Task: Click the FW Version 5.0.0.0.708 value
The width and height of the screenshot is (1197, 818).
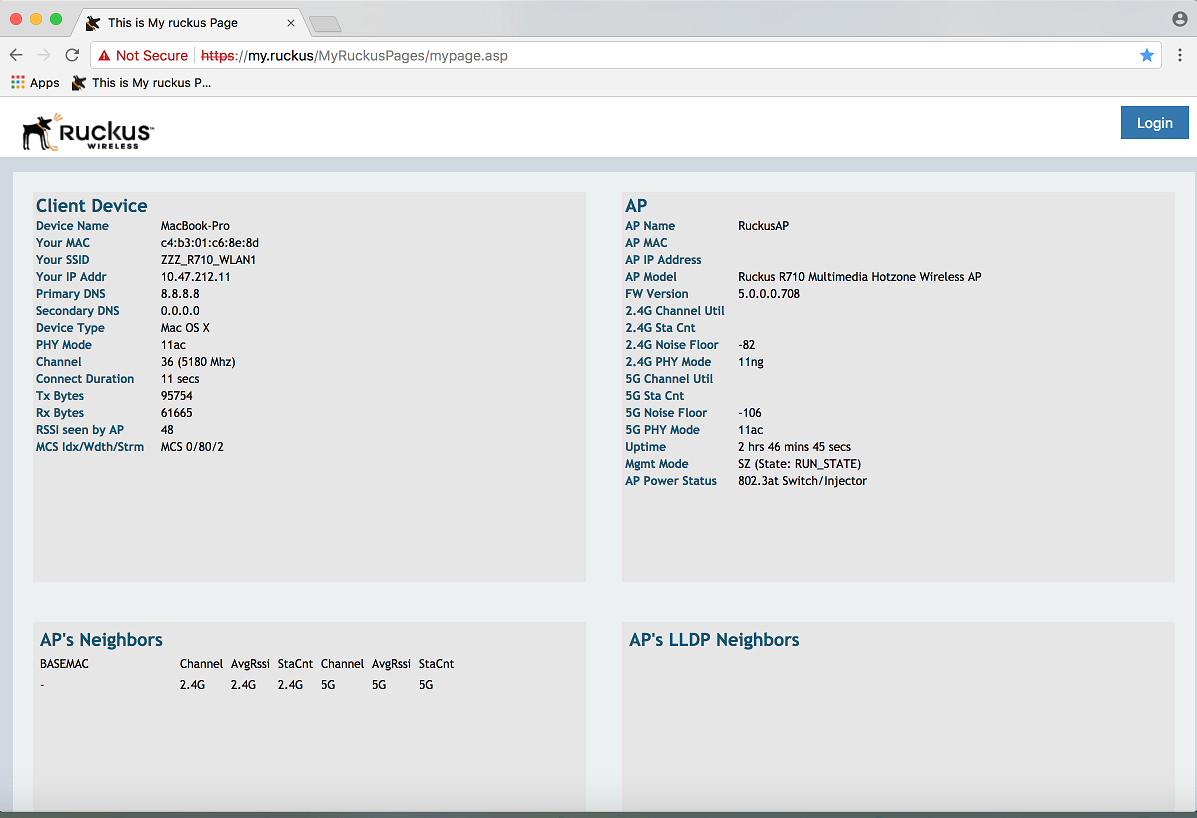Action: (769, 294)
